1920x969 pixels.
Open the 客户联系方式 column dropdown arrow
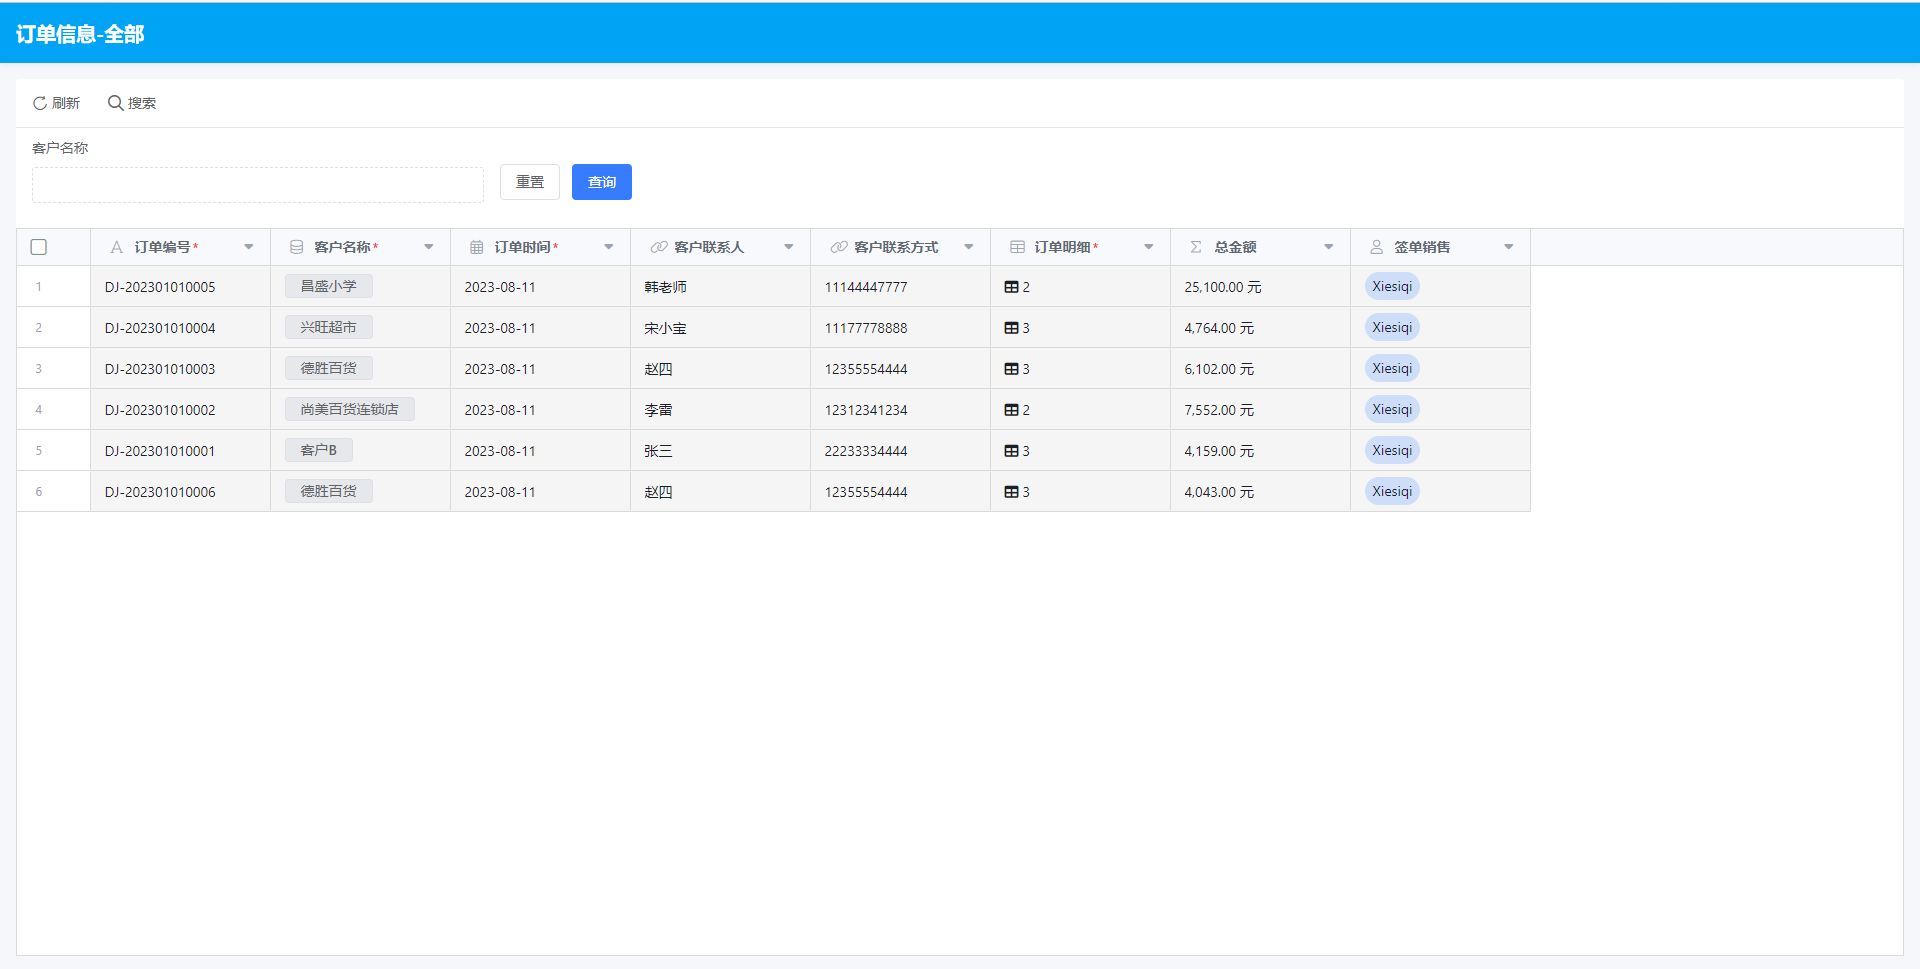969,247
